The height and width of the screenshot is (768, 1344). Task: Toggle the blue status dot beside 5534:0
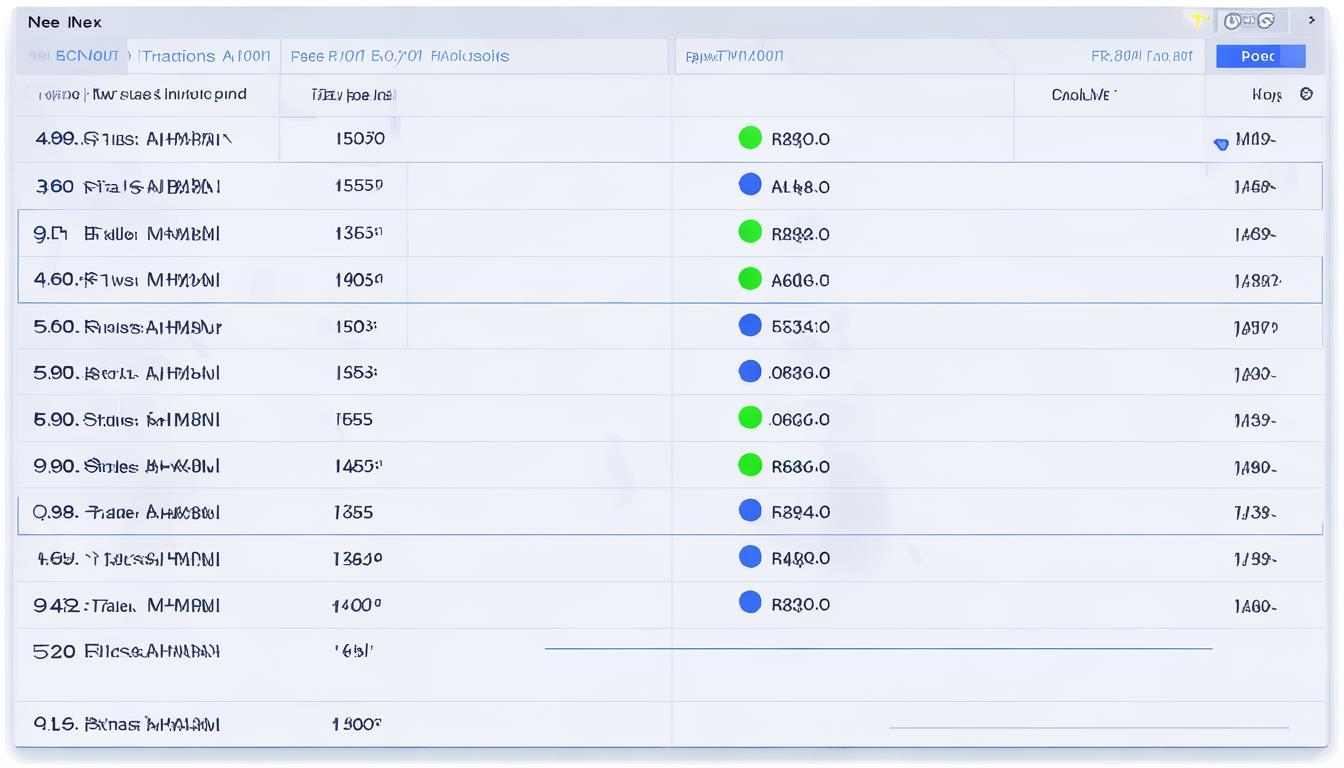tap(750, 325)
